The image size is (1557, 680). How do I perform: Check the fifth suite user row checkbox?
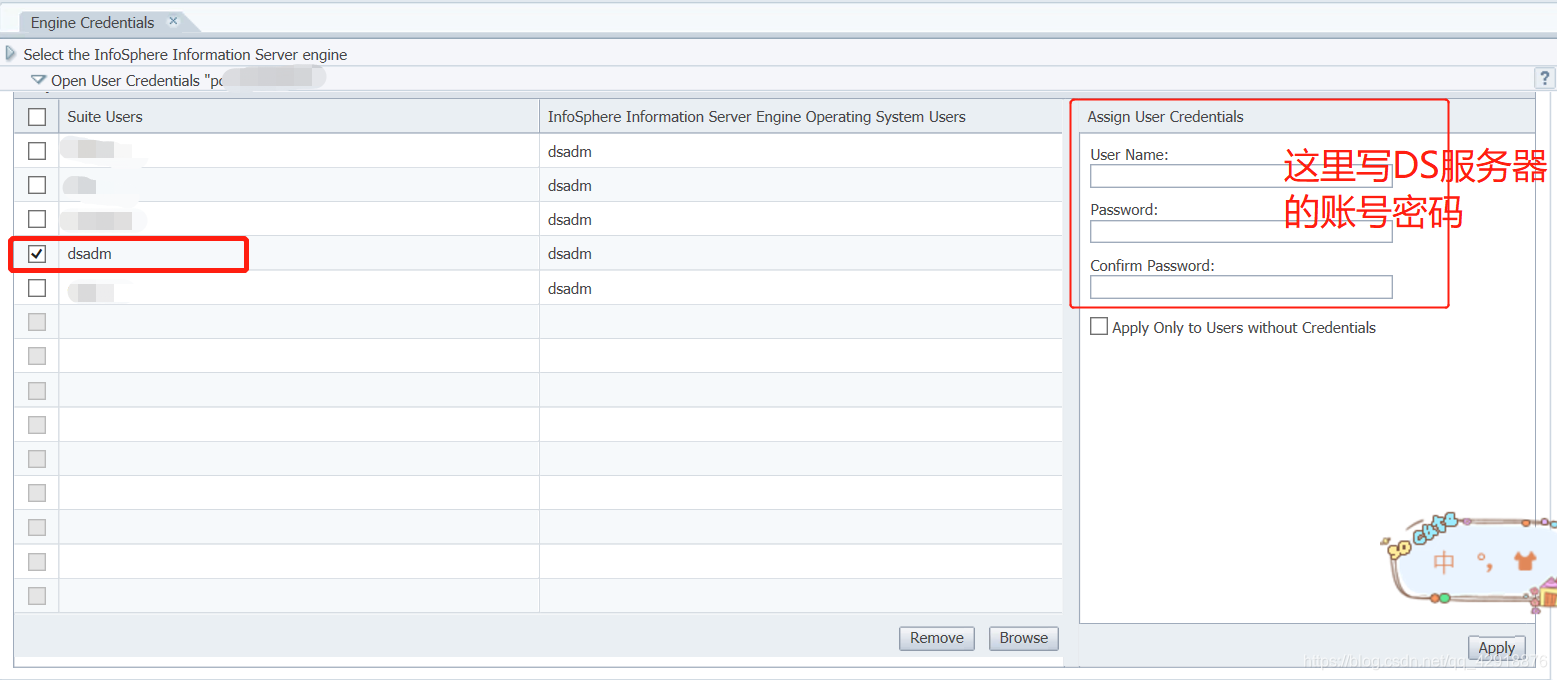pyautogui.click(x=37, y=288)
